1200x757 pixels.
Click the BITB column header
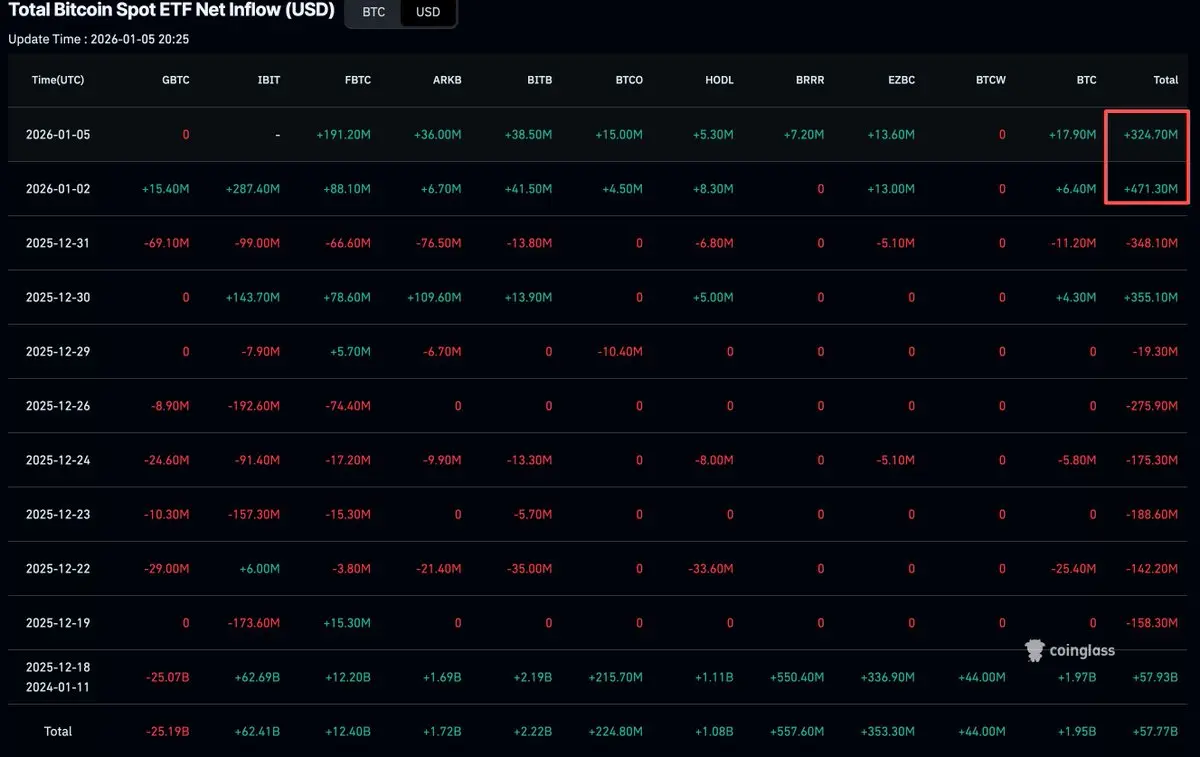click(x=538, y=80)
